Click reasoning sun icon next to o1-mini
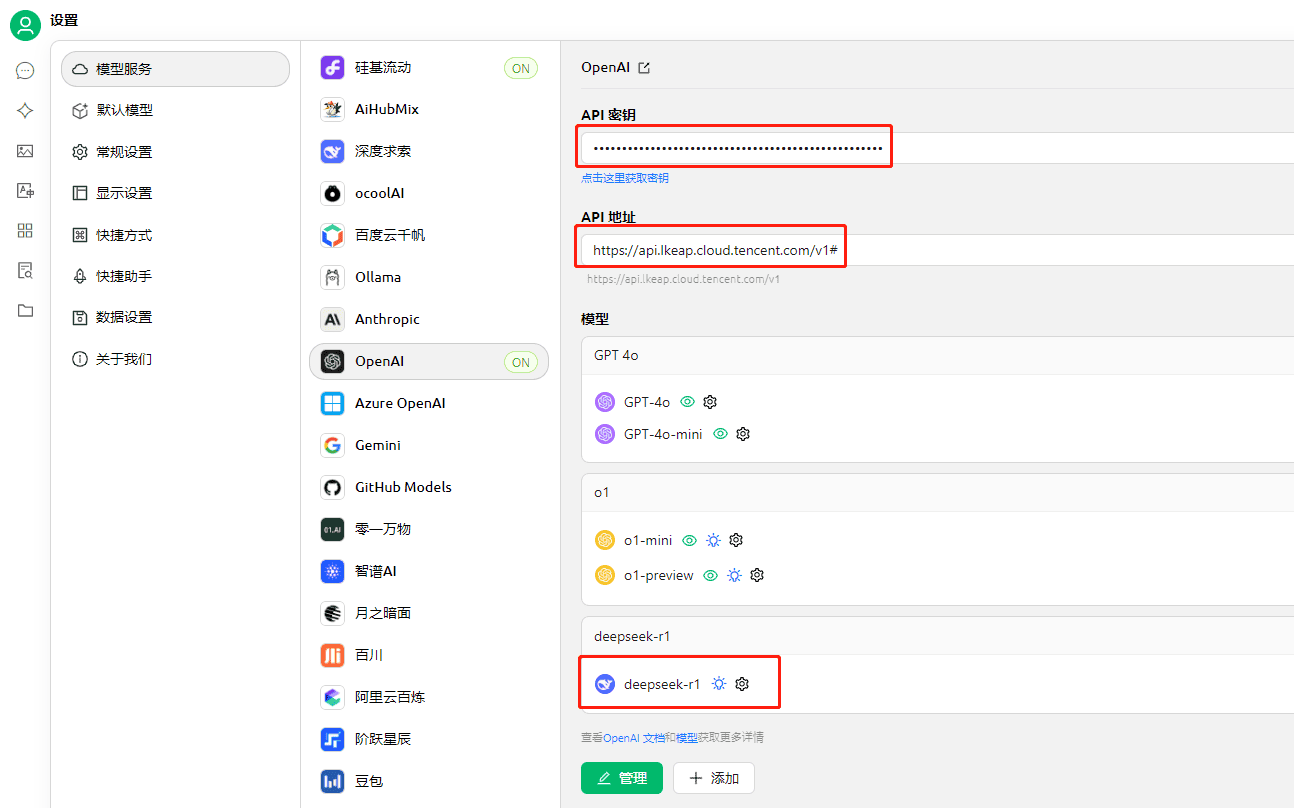Viewport: 1294px width, 808px height. (x=713, y=540)
